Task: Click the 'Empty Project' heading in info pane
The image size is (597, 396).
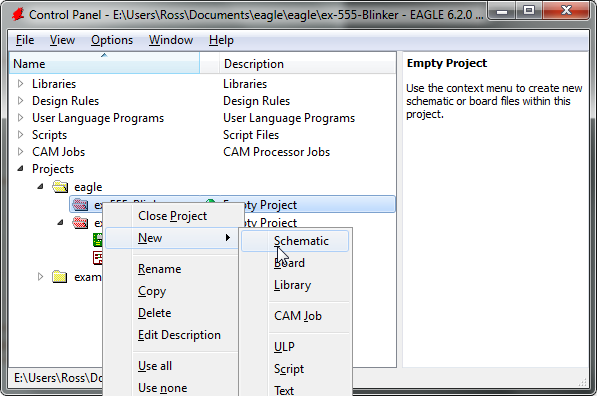Action: [447, 63]
